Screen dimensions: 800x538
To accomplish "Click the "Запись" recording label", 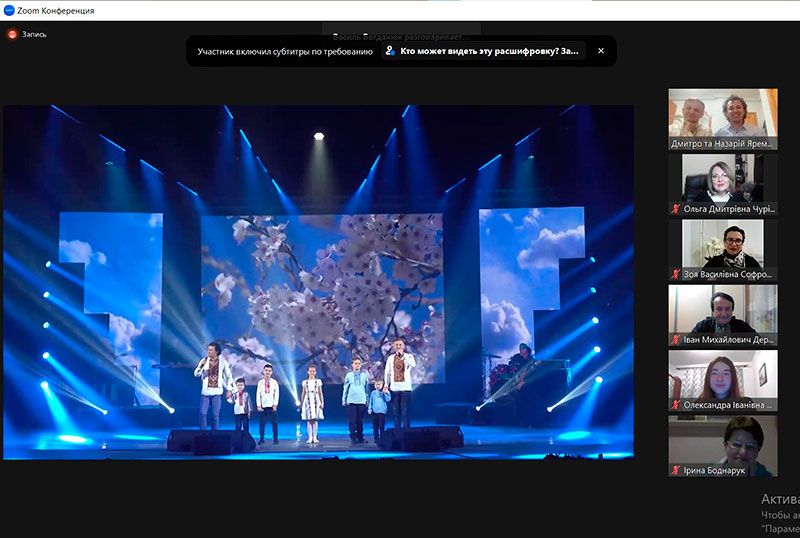I will [34, 34].
